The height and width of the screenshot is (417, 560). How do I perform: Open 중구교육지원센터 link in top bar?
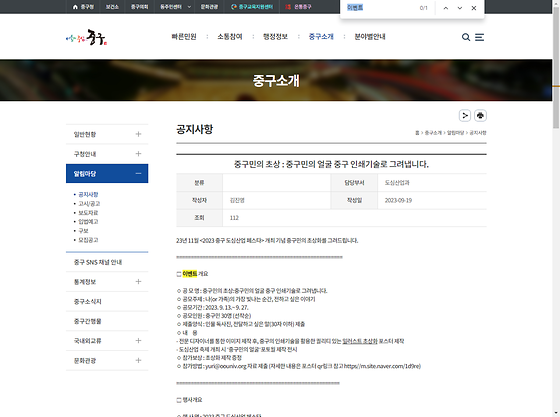pyautogui.click(x=252, y=7)
